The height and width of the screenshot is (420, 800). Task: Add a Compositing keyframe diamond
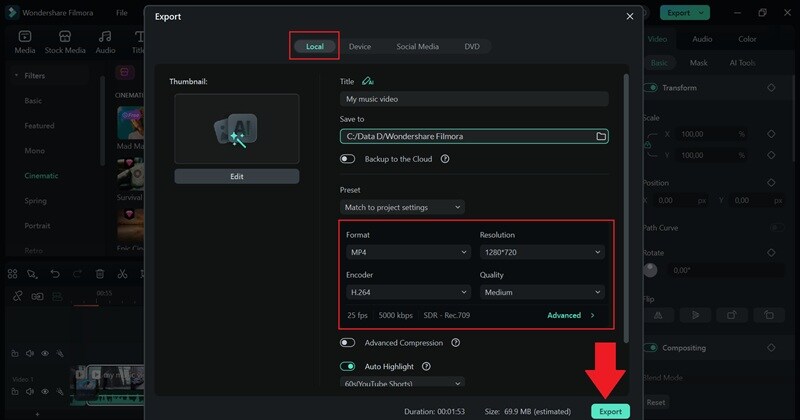pos(771,348)
